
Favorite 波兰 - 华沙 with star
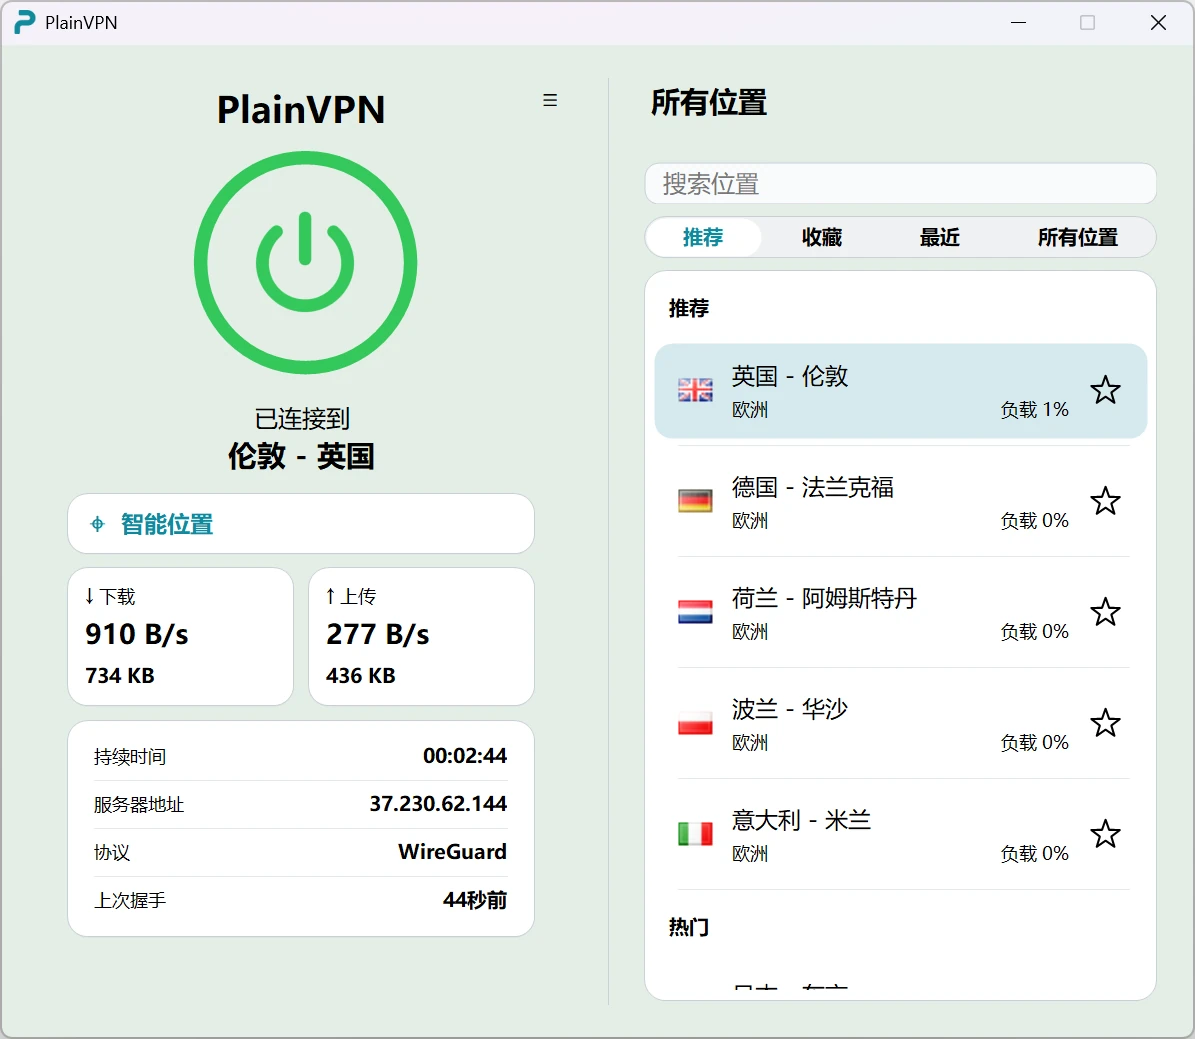(1105, 723)
